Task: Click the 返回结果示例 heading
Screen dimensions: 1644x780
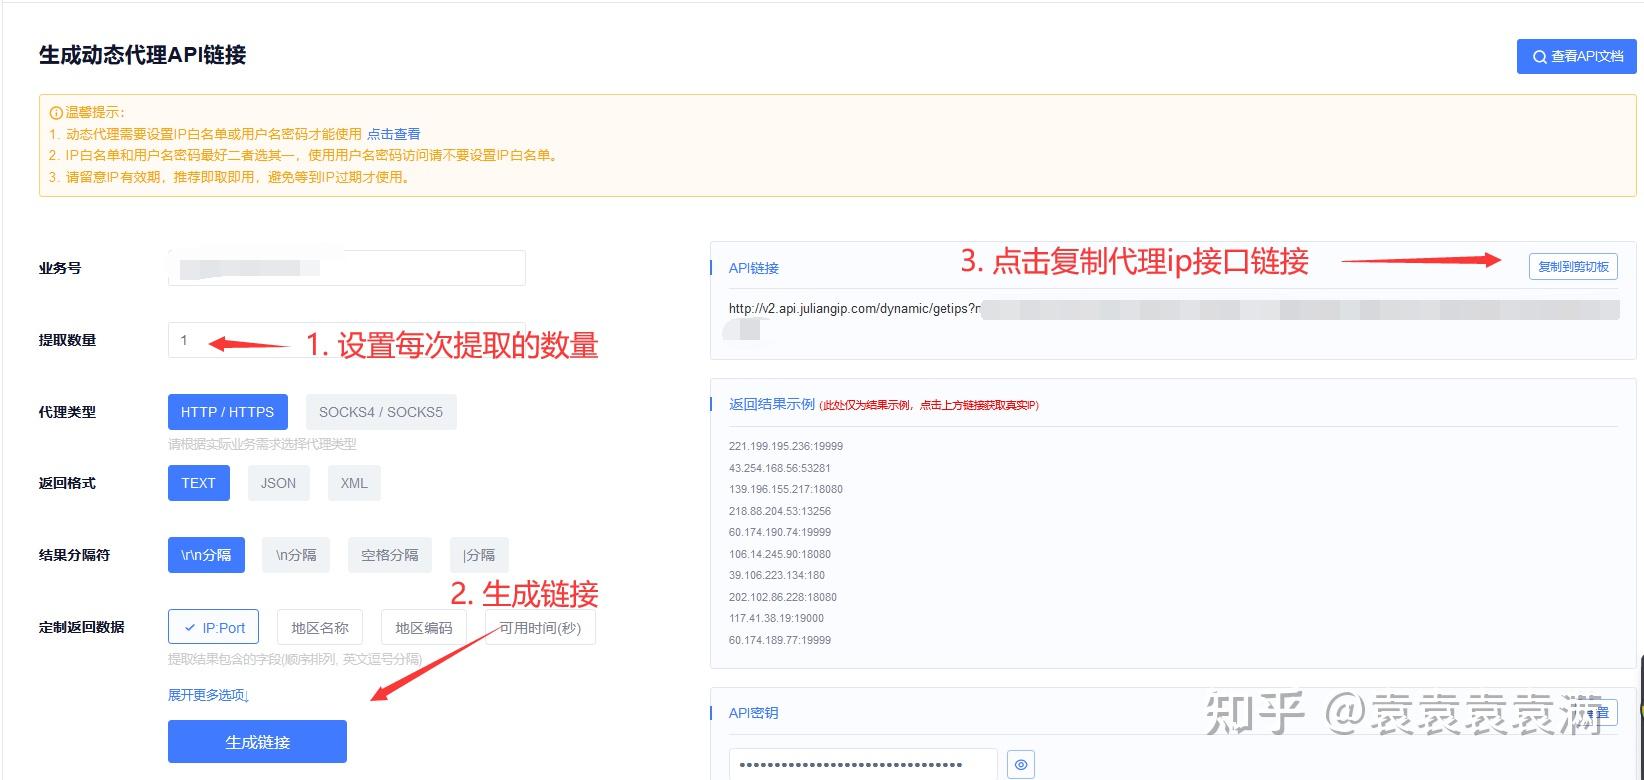Action: coord(772,404)
